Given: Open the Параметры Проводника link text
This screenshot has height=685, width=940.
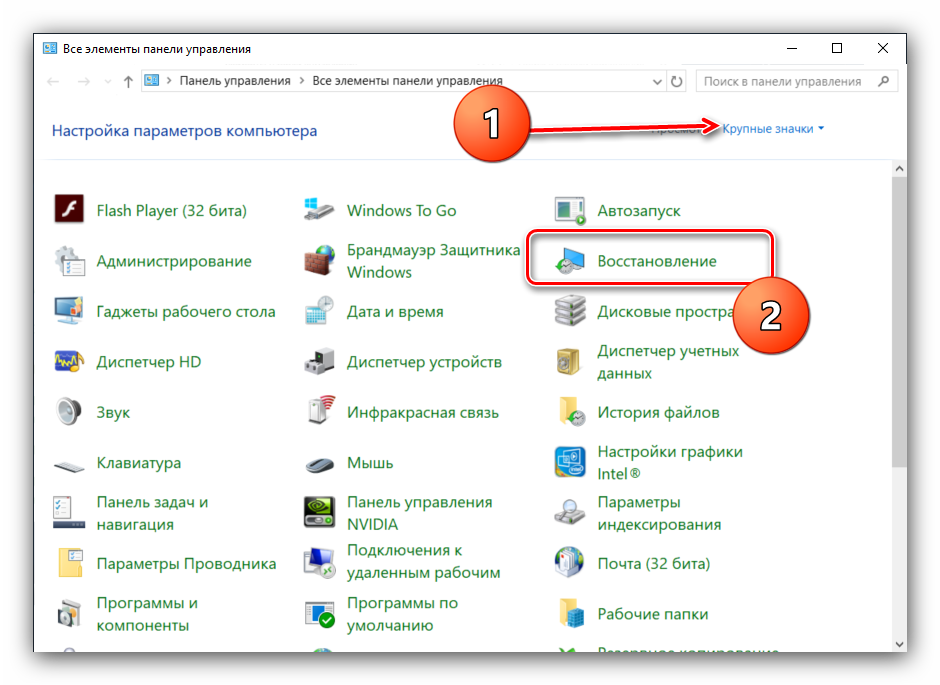Looking at the screenshot, I should point(186,563).
